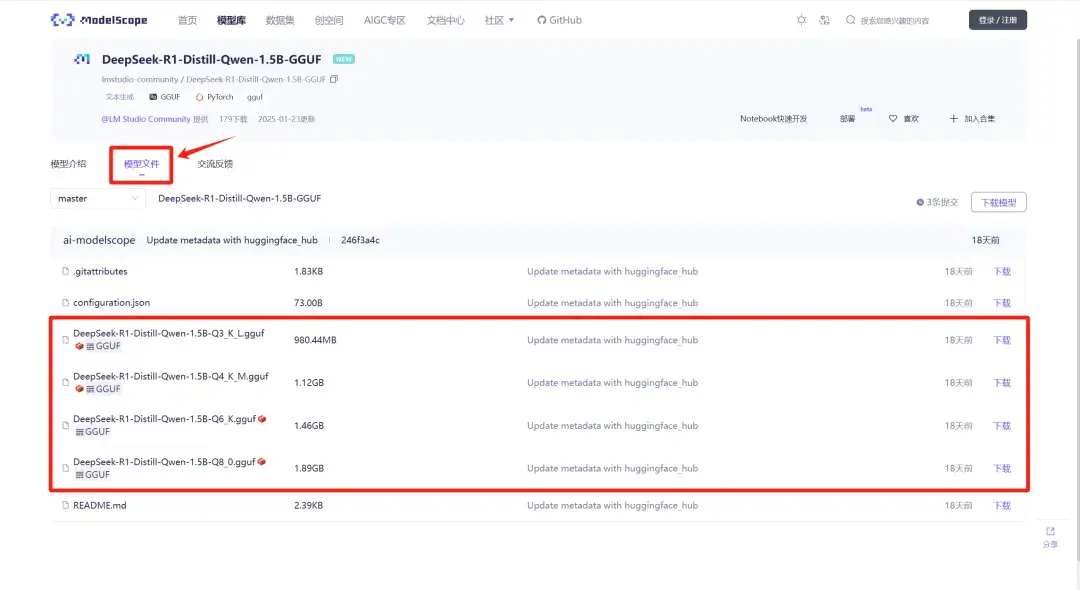Click the commit hash 246f3a4c
This screenshot has height=590, width=1080.
pos(360,240)
